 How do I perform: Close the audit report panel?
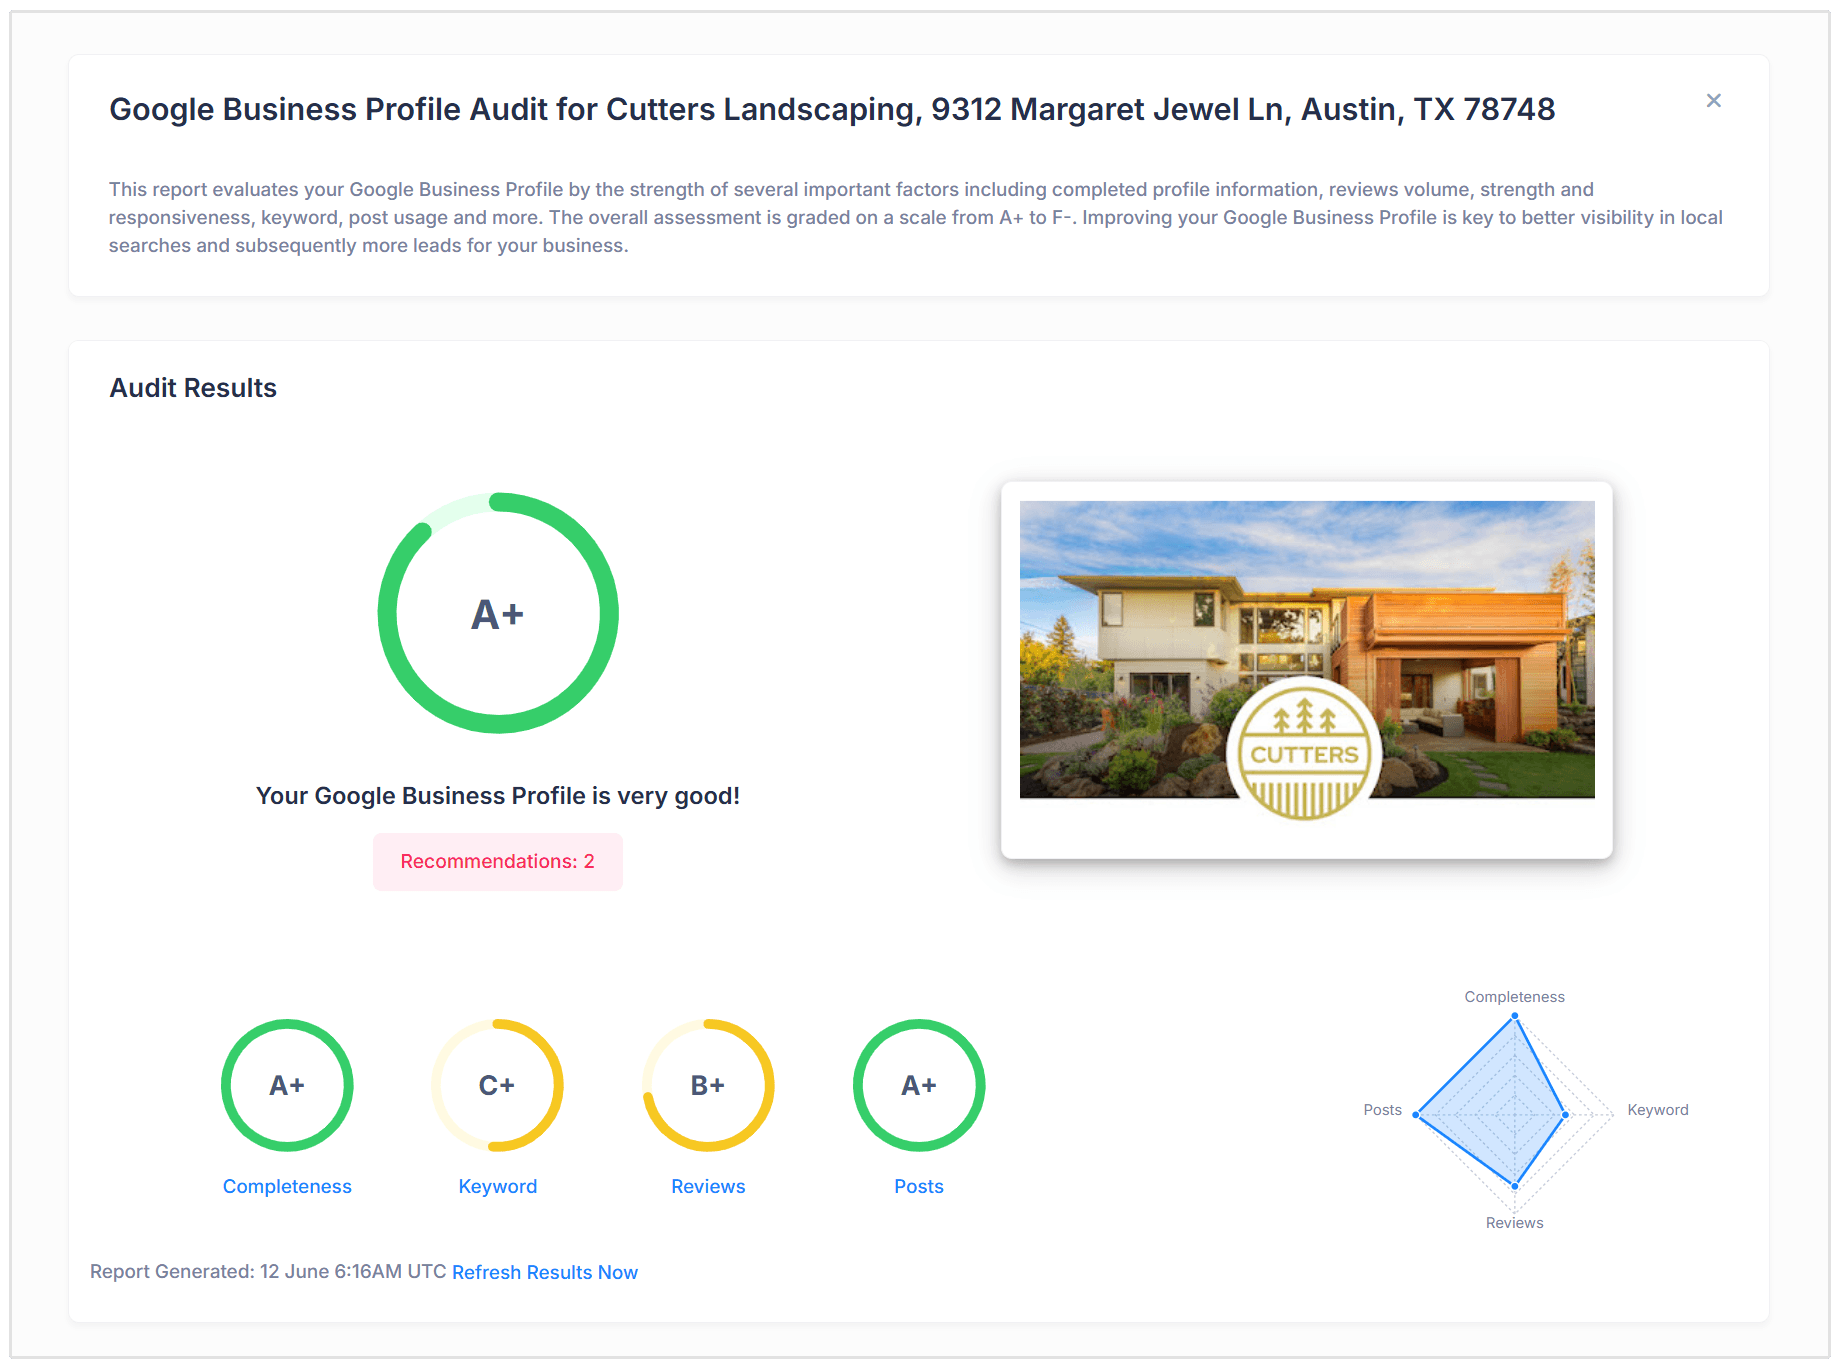1713,101
